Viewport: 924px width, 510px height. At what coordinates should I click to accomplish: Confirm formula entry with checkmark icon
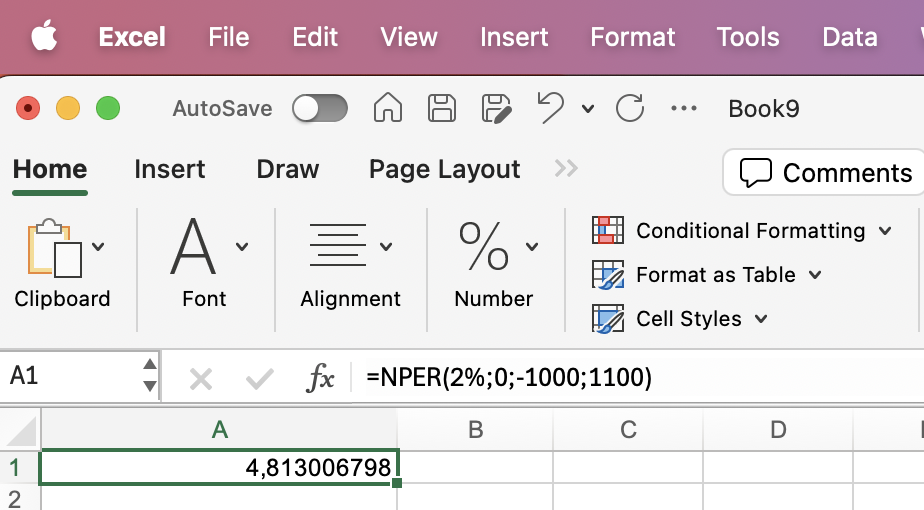(x=260, y=379)
